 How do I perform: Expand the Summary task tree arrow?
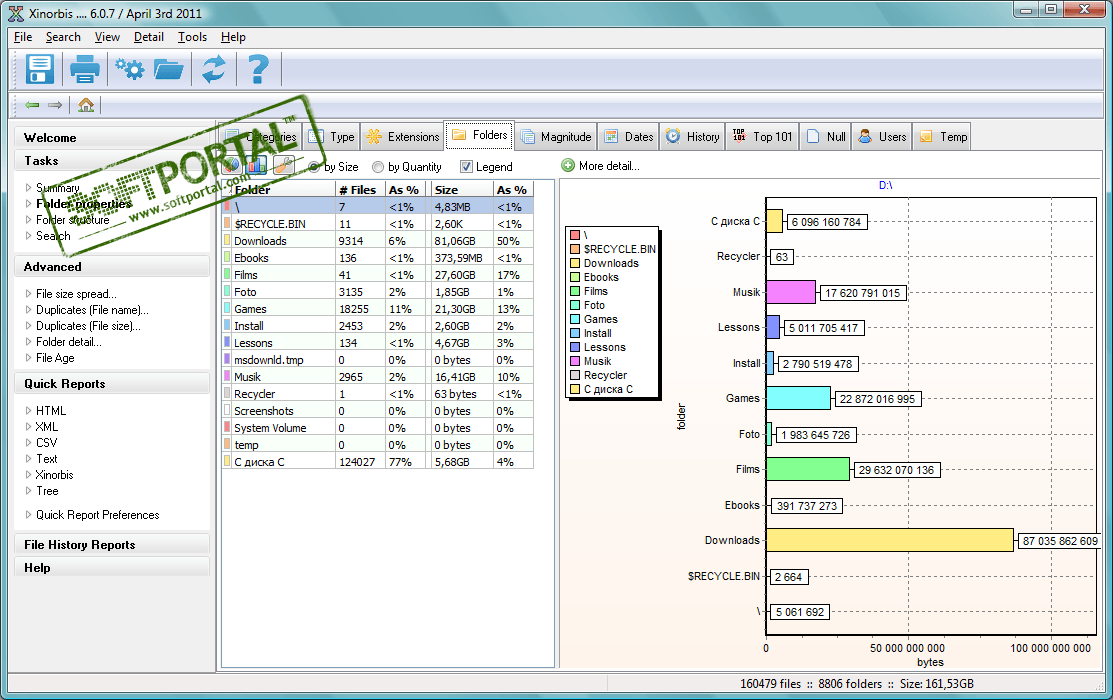(29, 188)
